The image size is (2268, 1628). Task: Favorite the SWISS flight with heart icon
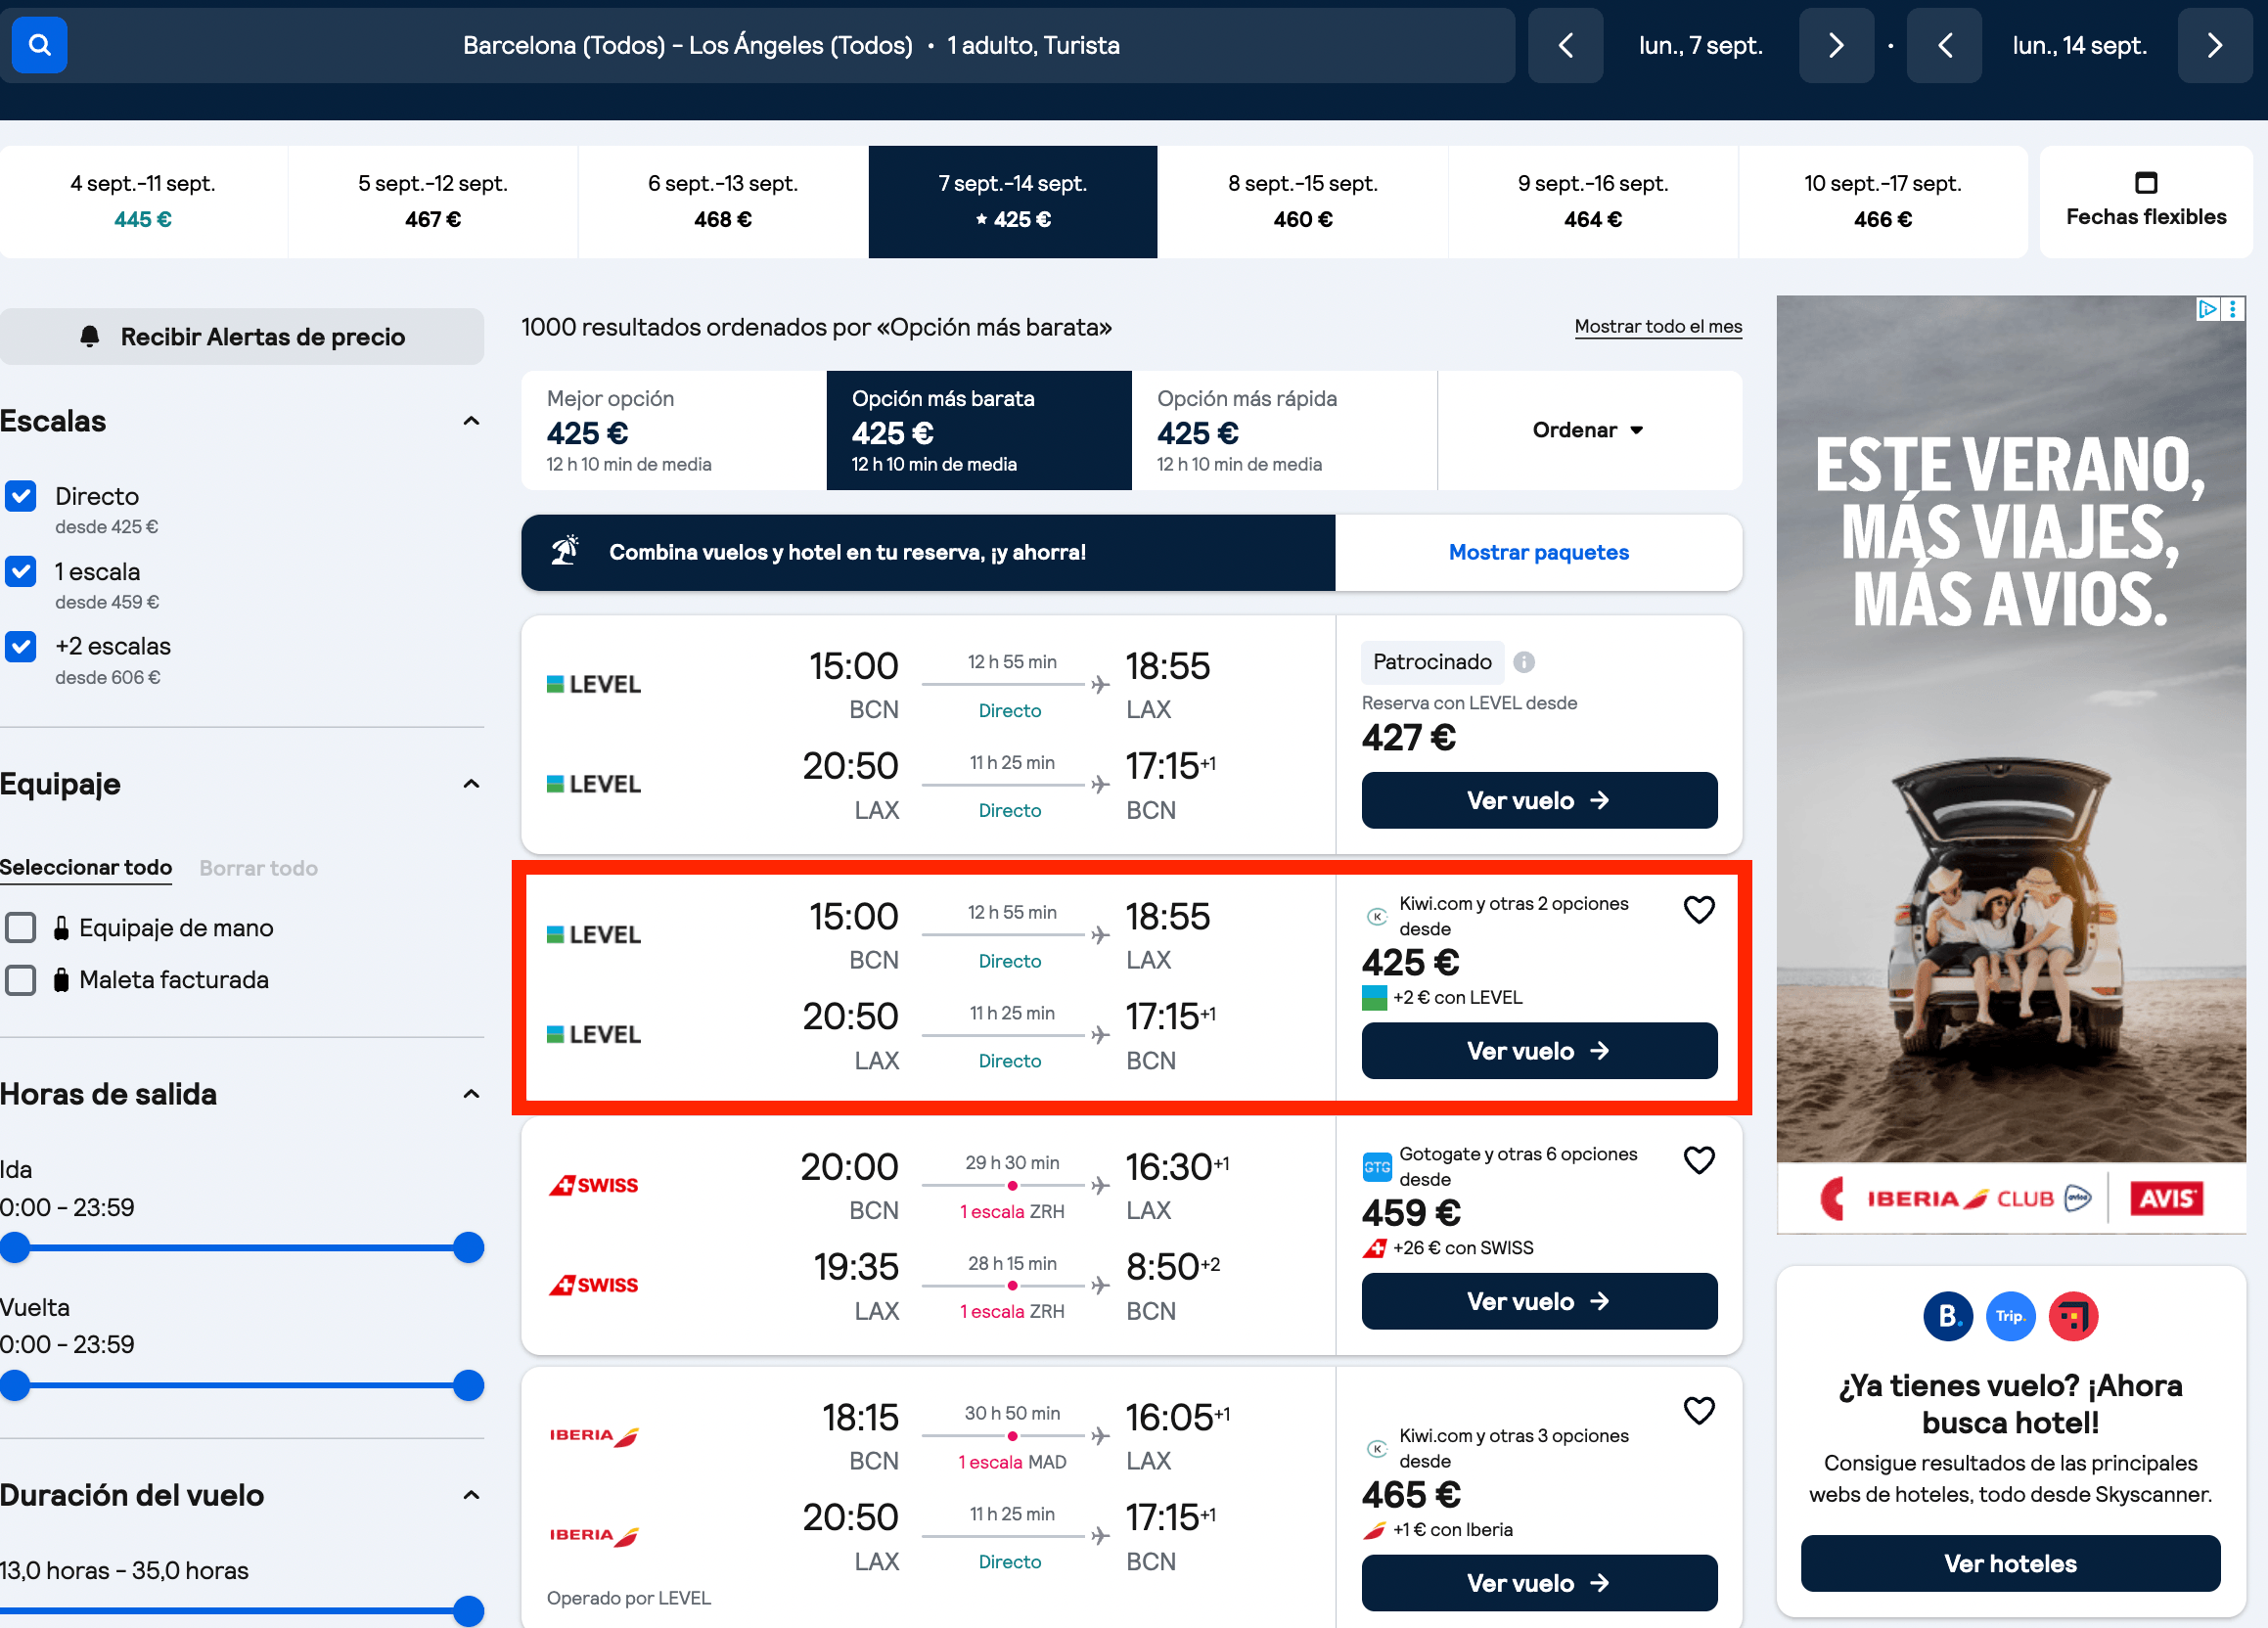(x=1699, y=1159)
